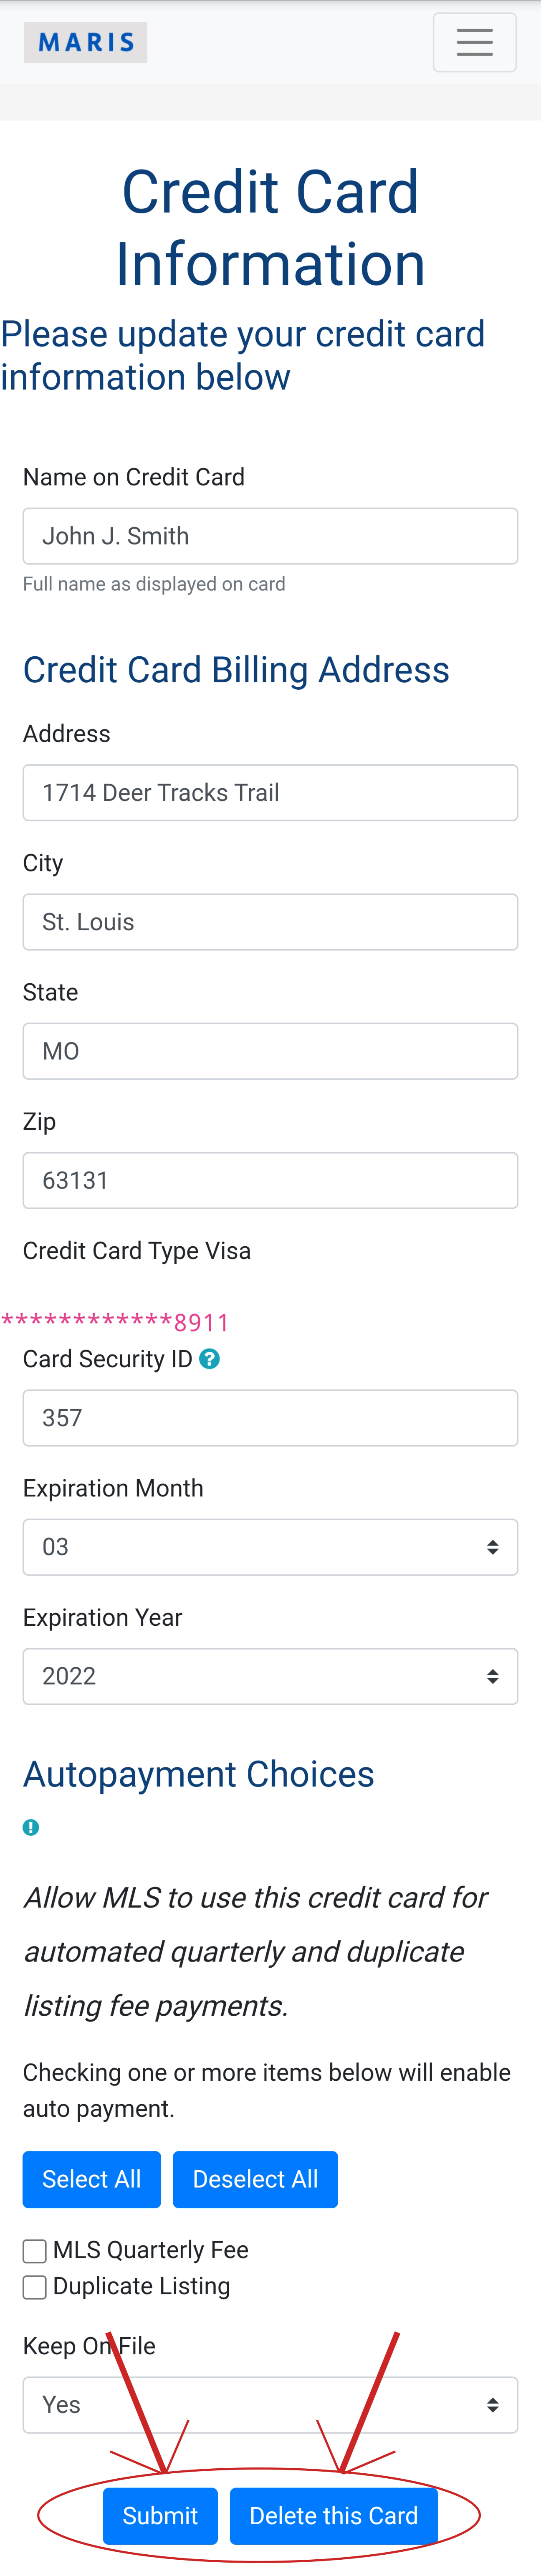Image resolution: width=541 pixels, height=2576 pixels.
Task: Click the MARIS logo
Action: click(86, 42)
